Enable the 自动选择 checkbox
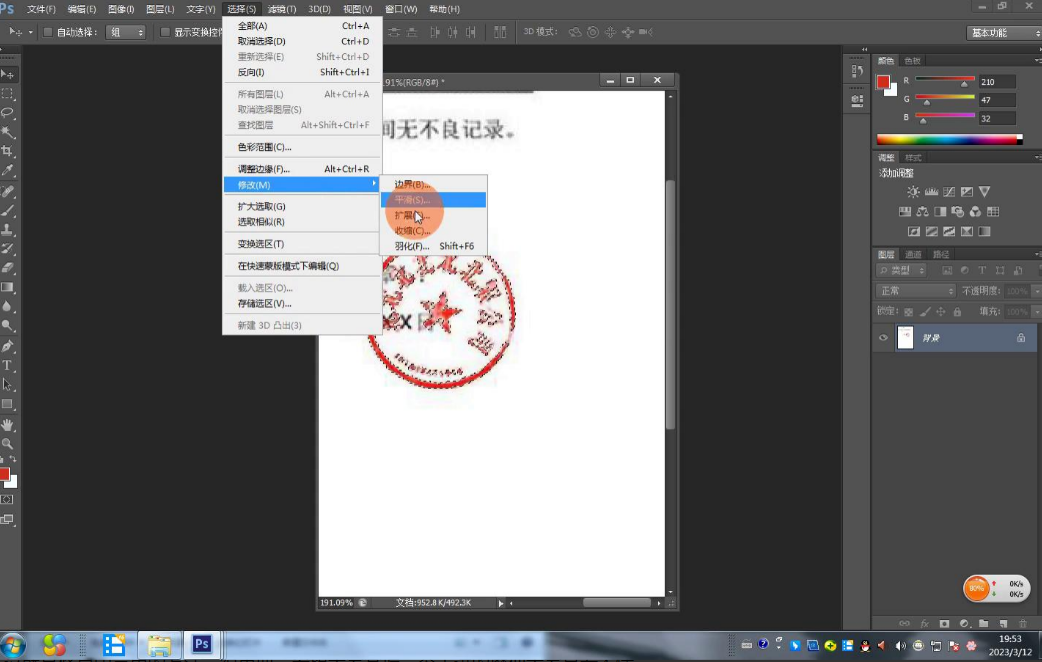Screen dimensions: 1042x662 47,32
